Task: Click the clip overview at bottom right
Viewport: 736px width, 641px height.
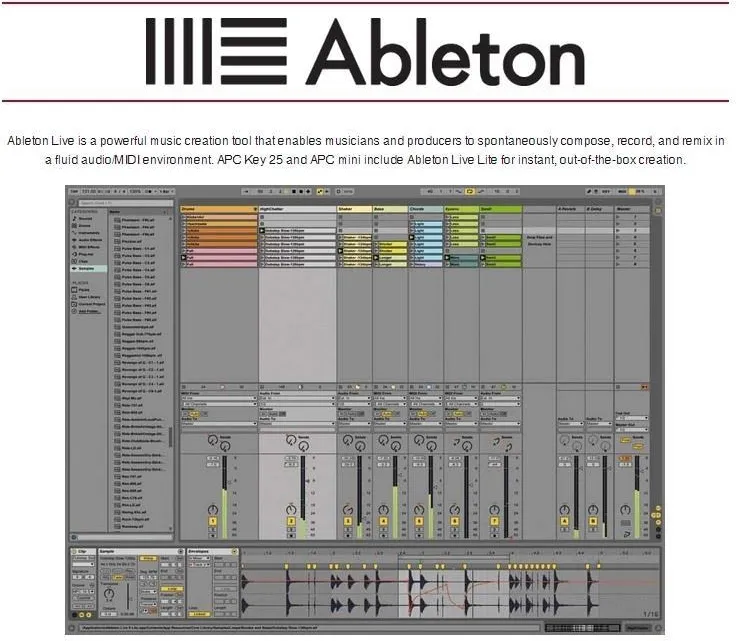Action: [581, 628]
